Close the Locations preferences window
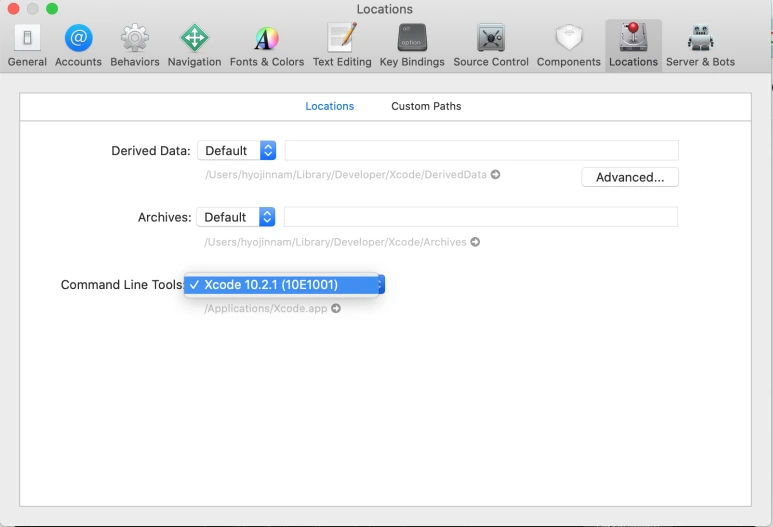This screenshot has width=773, height=527. [13, 8]
